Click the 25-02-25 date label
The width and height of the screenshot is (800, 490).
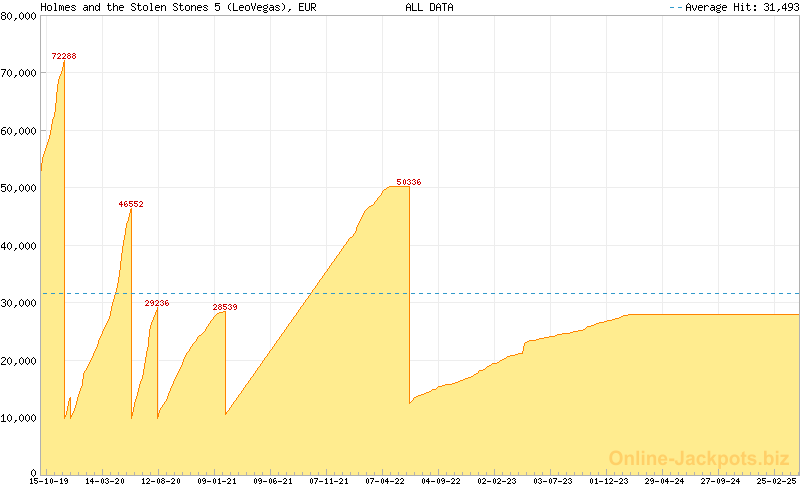click(x=776, y=481)
